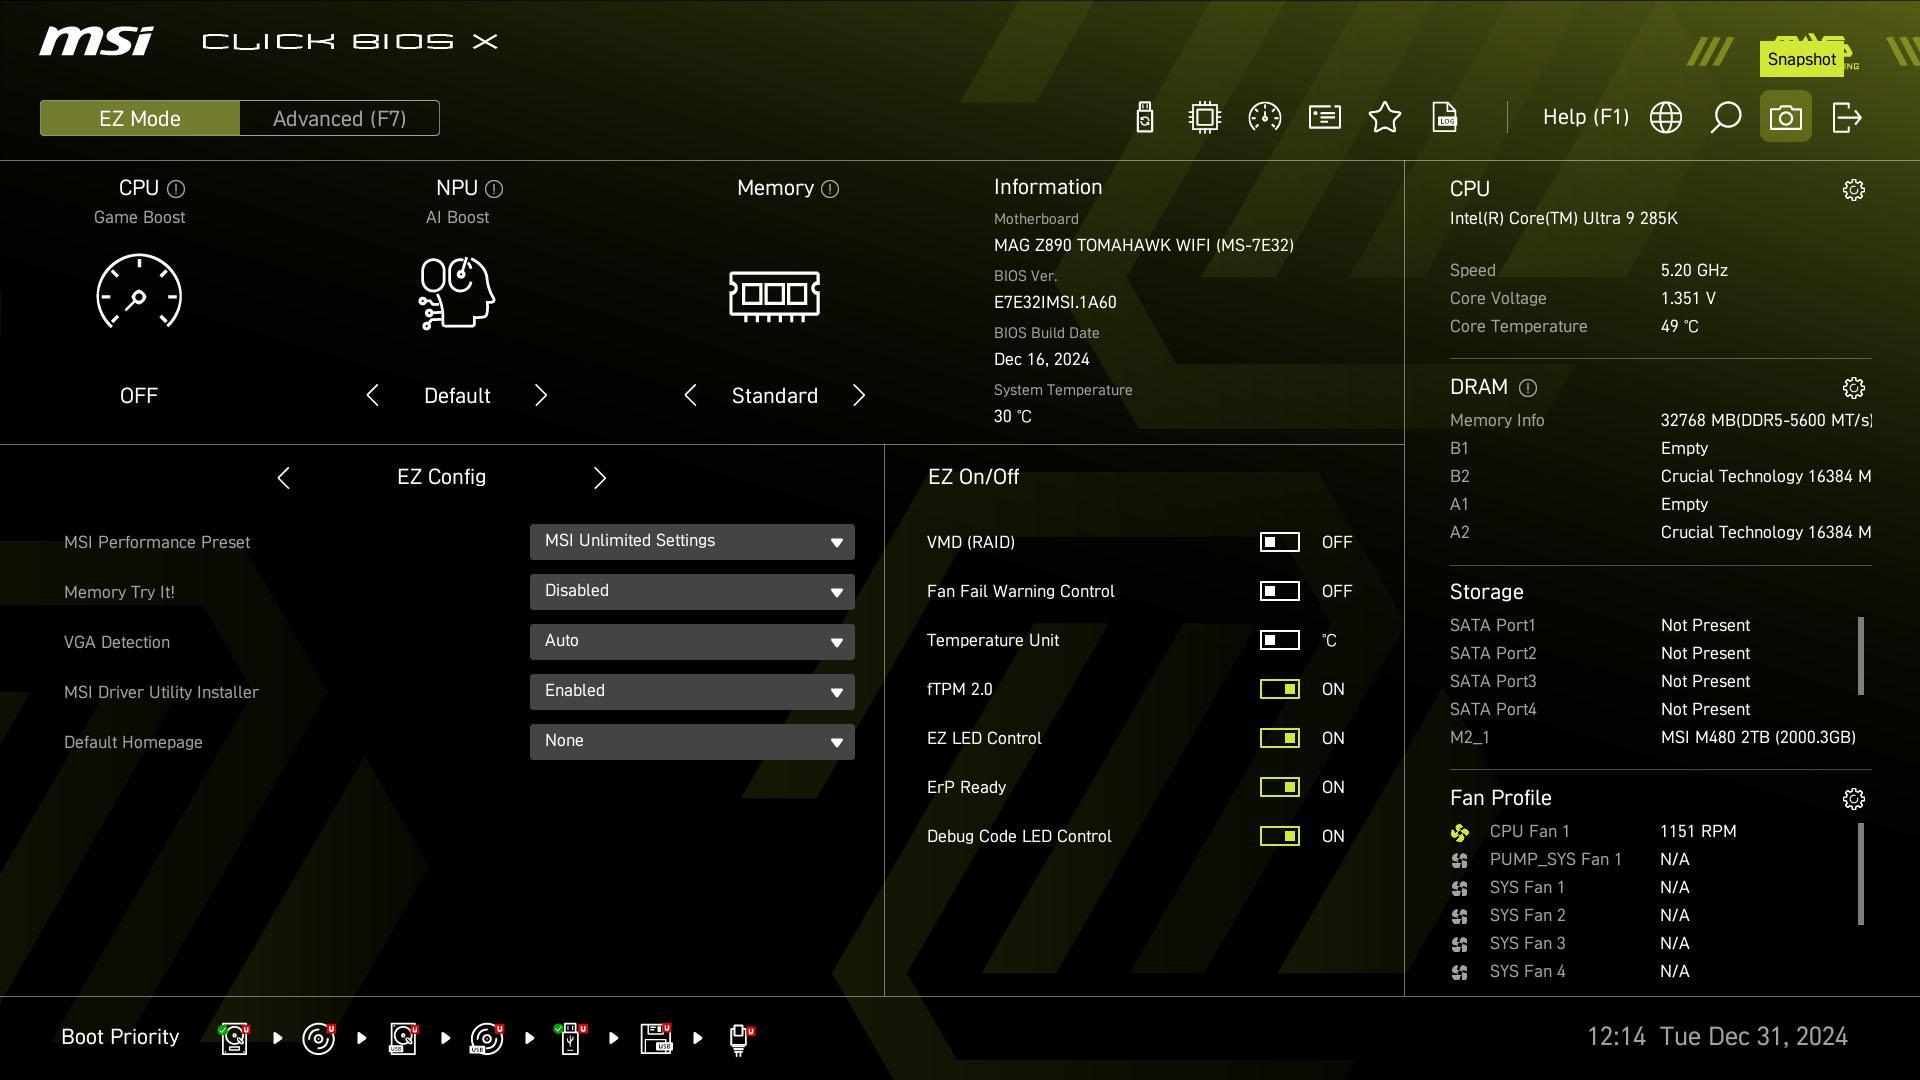The height and width of the screenshot is (1080, 1920).
Task: Toggle ErP Ready on switch
Action: [x=1279, y=787]
